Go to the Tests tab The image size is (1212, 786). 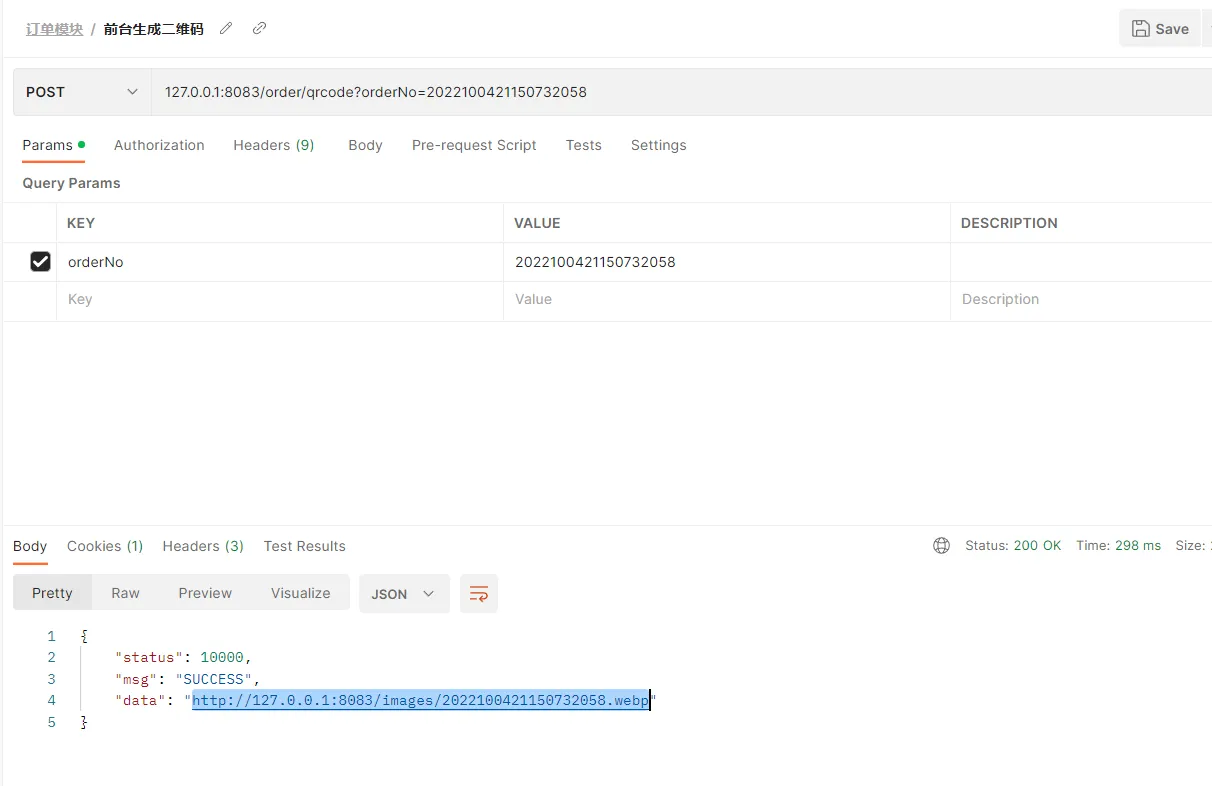[583, 145]
